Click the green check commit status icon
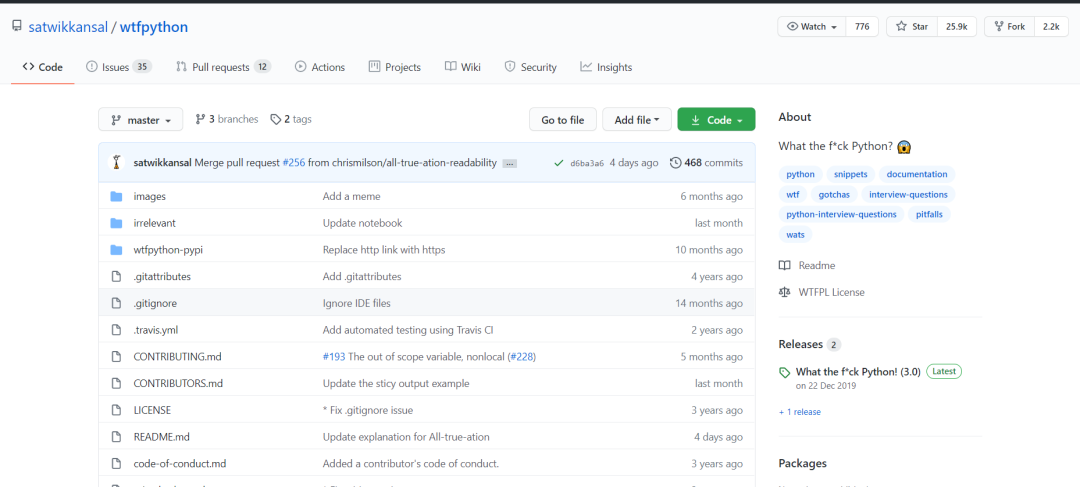 click(x=559, y=163)
